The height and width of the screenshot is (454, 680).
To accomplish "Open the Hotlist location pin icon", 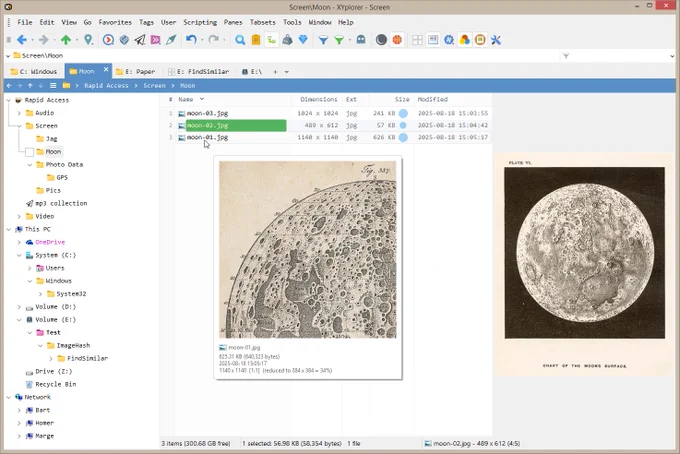I will click(x=88, y=40).
